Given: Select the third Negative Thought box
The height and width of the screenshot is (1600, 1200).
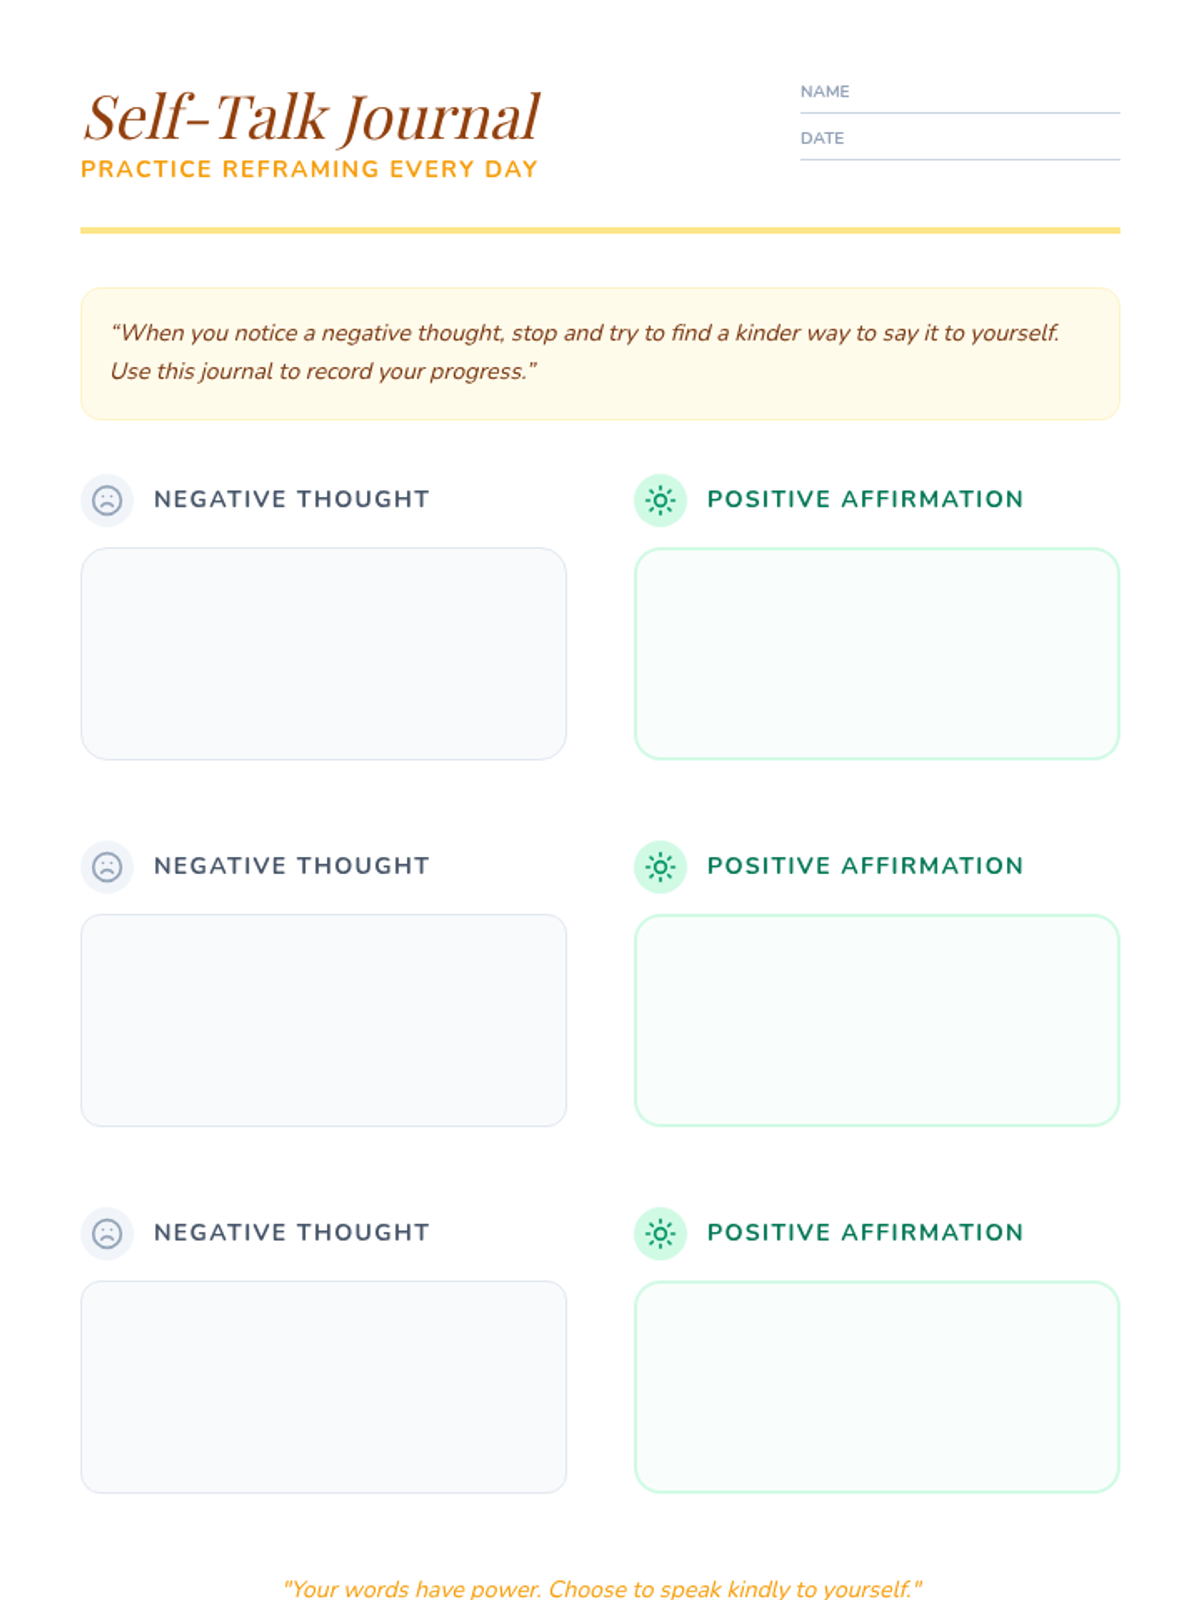Looking at the screenshot, I should pos(323,1387).
